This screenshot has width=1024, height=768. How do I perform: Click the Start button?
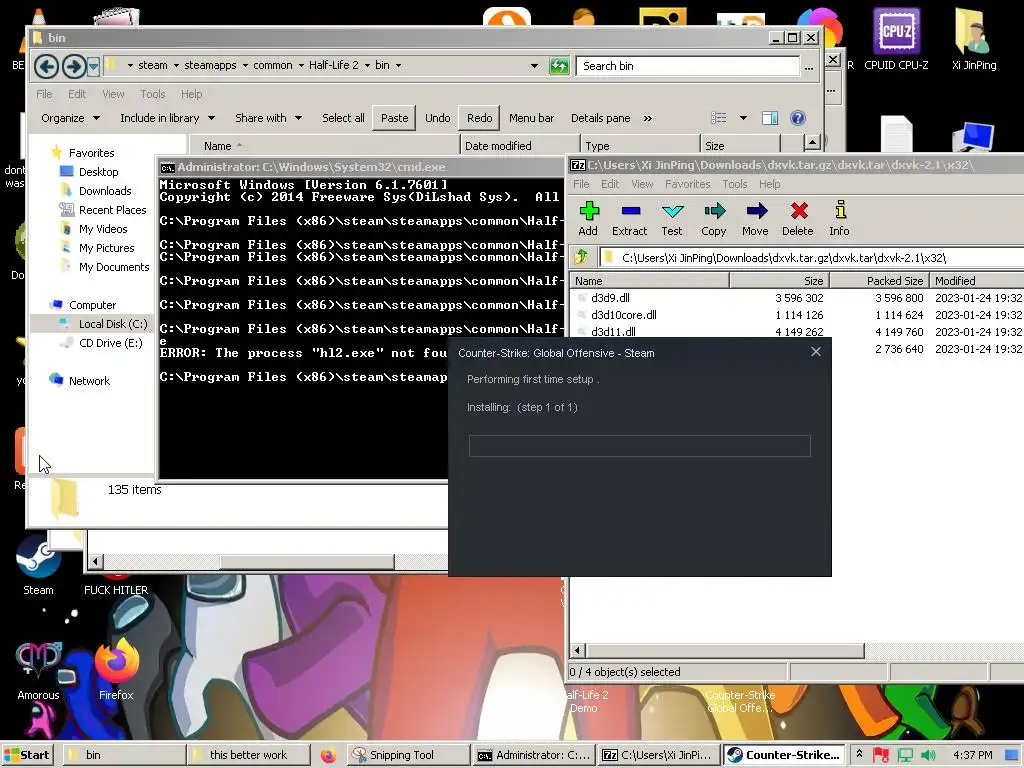click(27, 755)
